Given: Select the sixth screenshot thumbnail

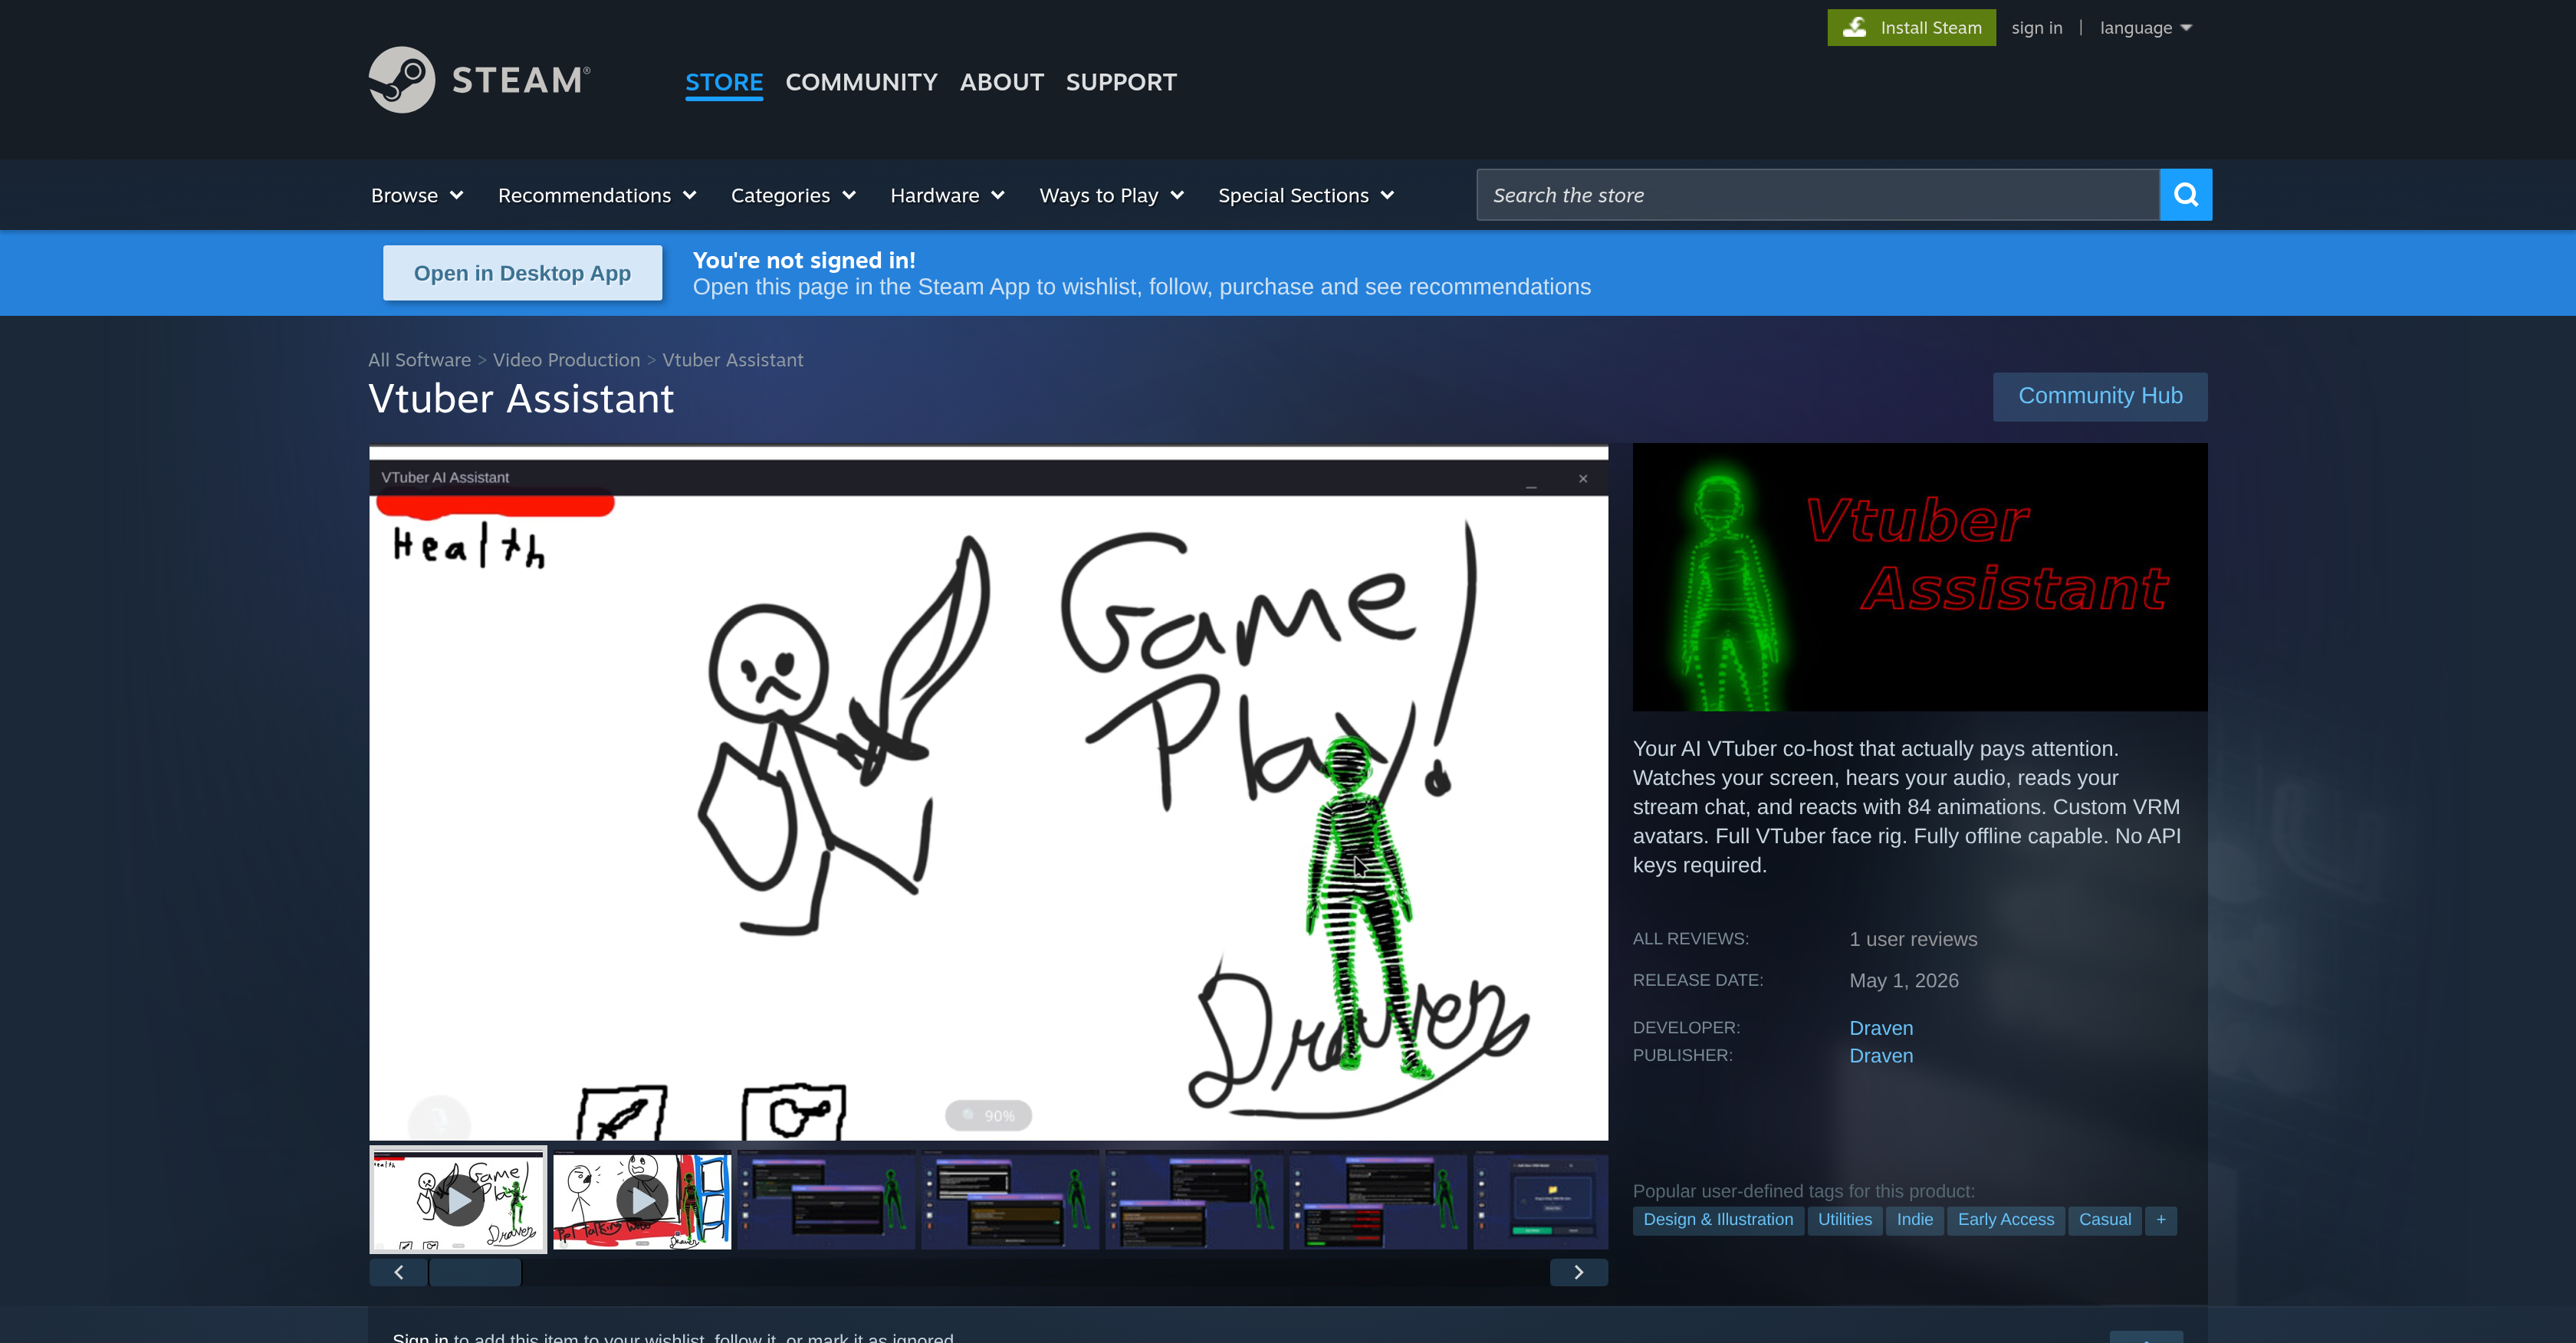Looking at the screenshot, I should (1378, 1199).
